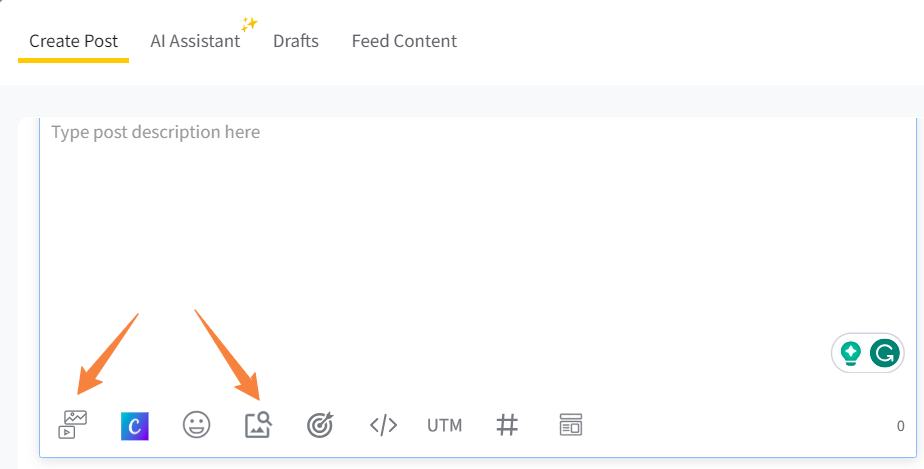Open the UTM parameters tool
This screenshot has height=469, width=924.
pyautogui.click(x=445, y=425)
